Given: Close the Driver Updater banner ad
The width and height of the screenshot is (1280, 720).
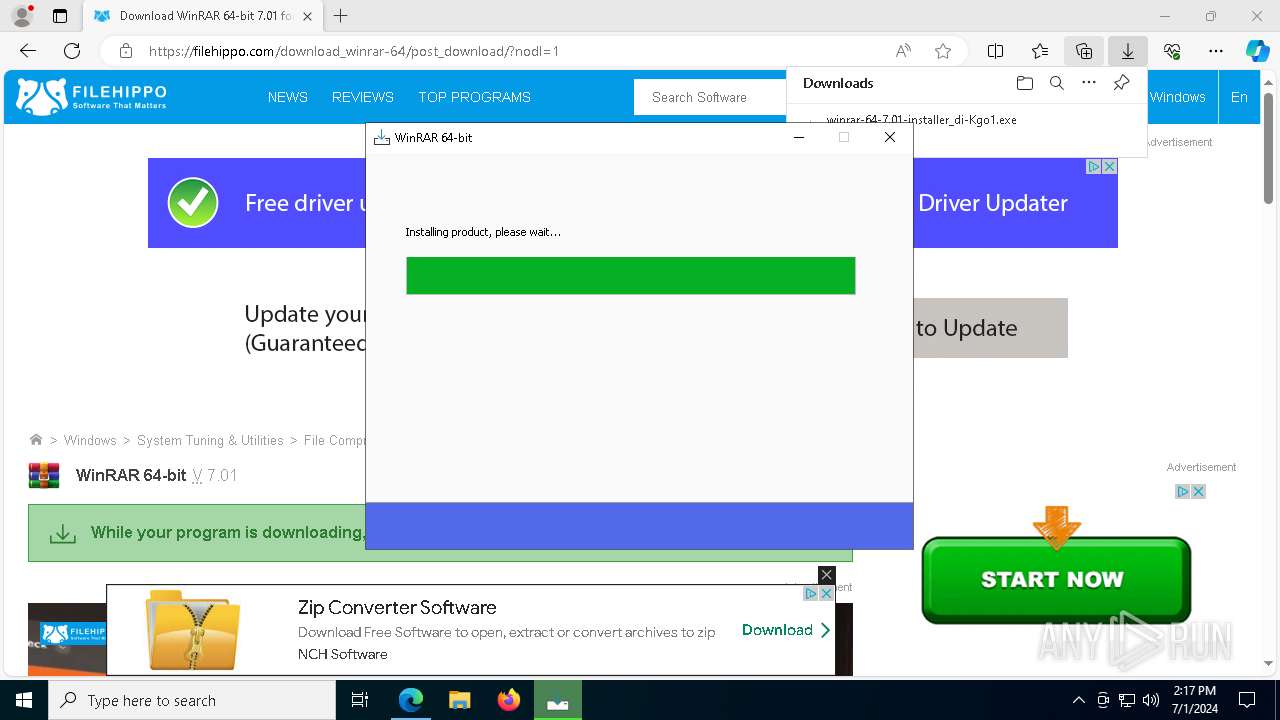Looking at the screenshot, I should tap(1109, 167).
